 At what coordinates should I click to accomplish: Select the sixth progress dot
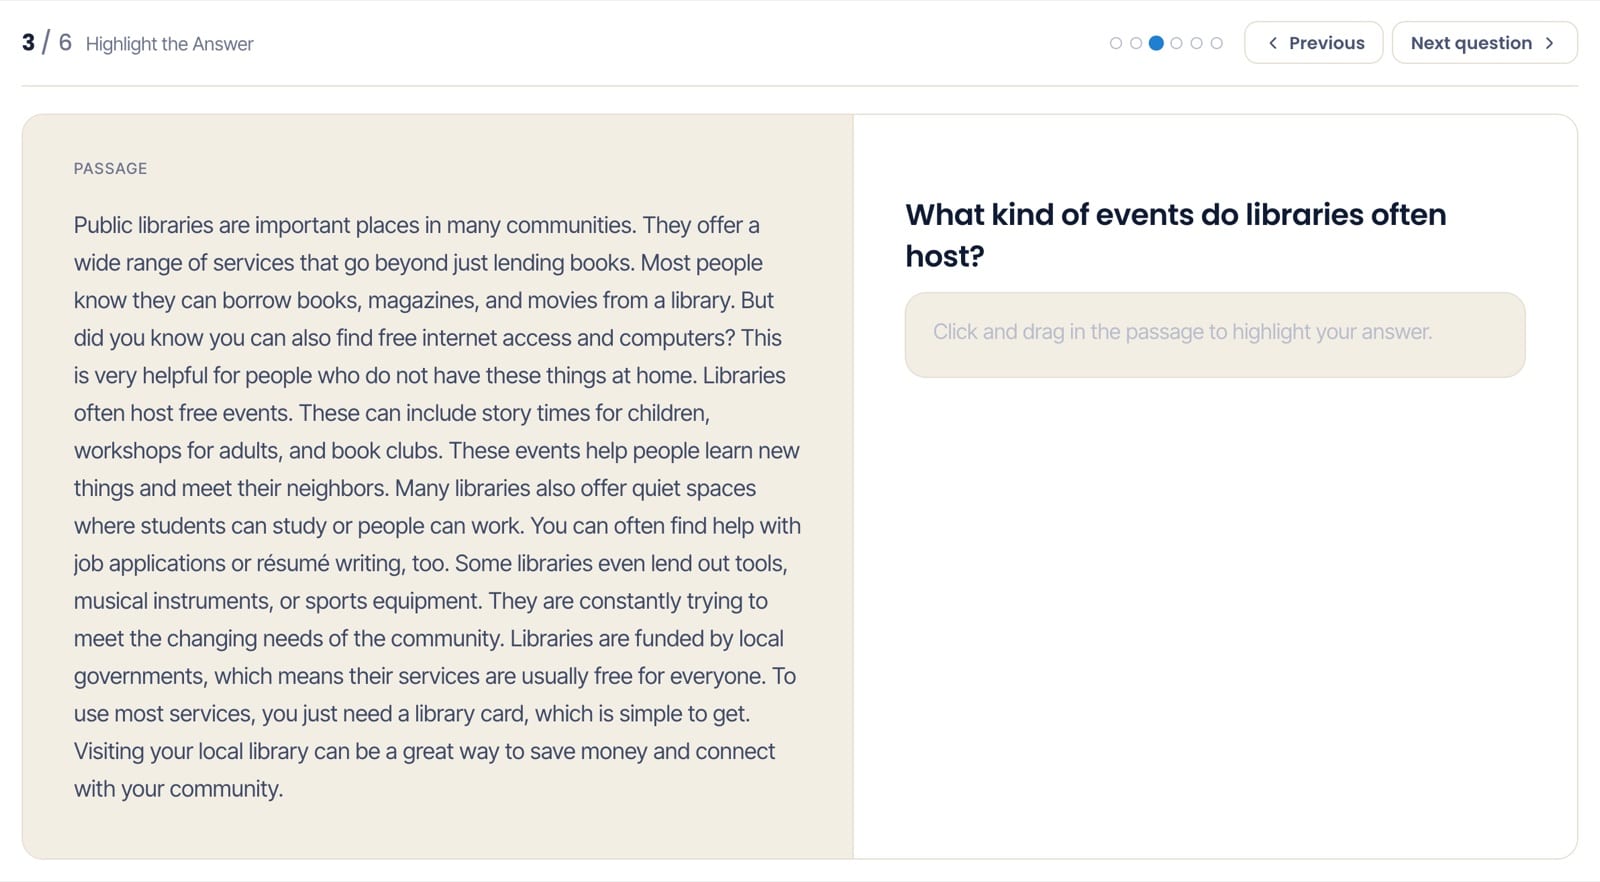pos(1216,43)
